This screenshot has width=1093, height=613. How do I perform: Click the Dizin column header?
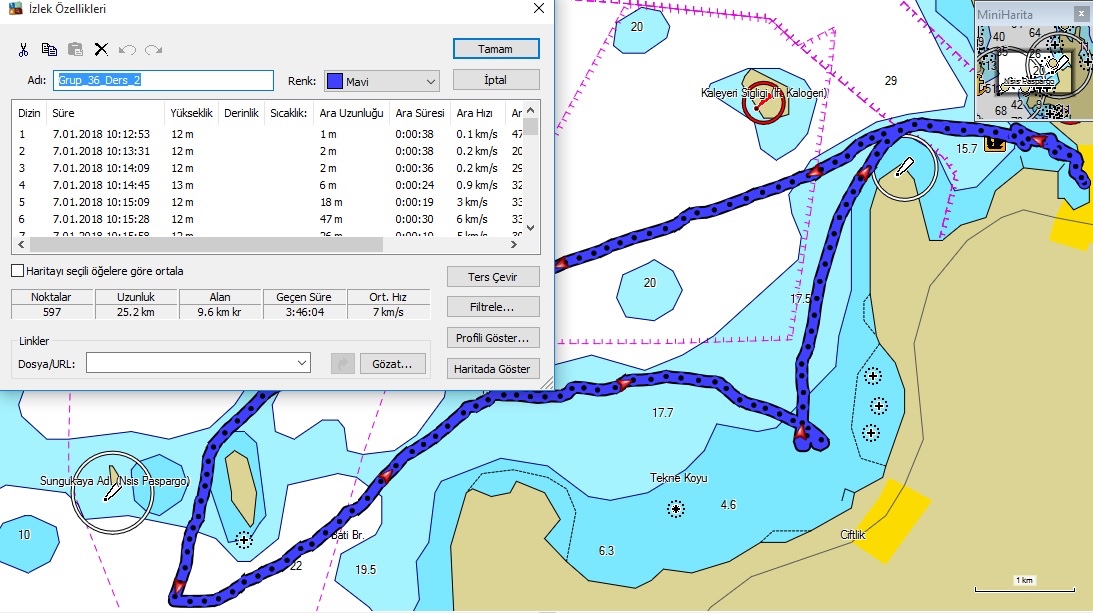pyautogui.click(x=29, y=113)
